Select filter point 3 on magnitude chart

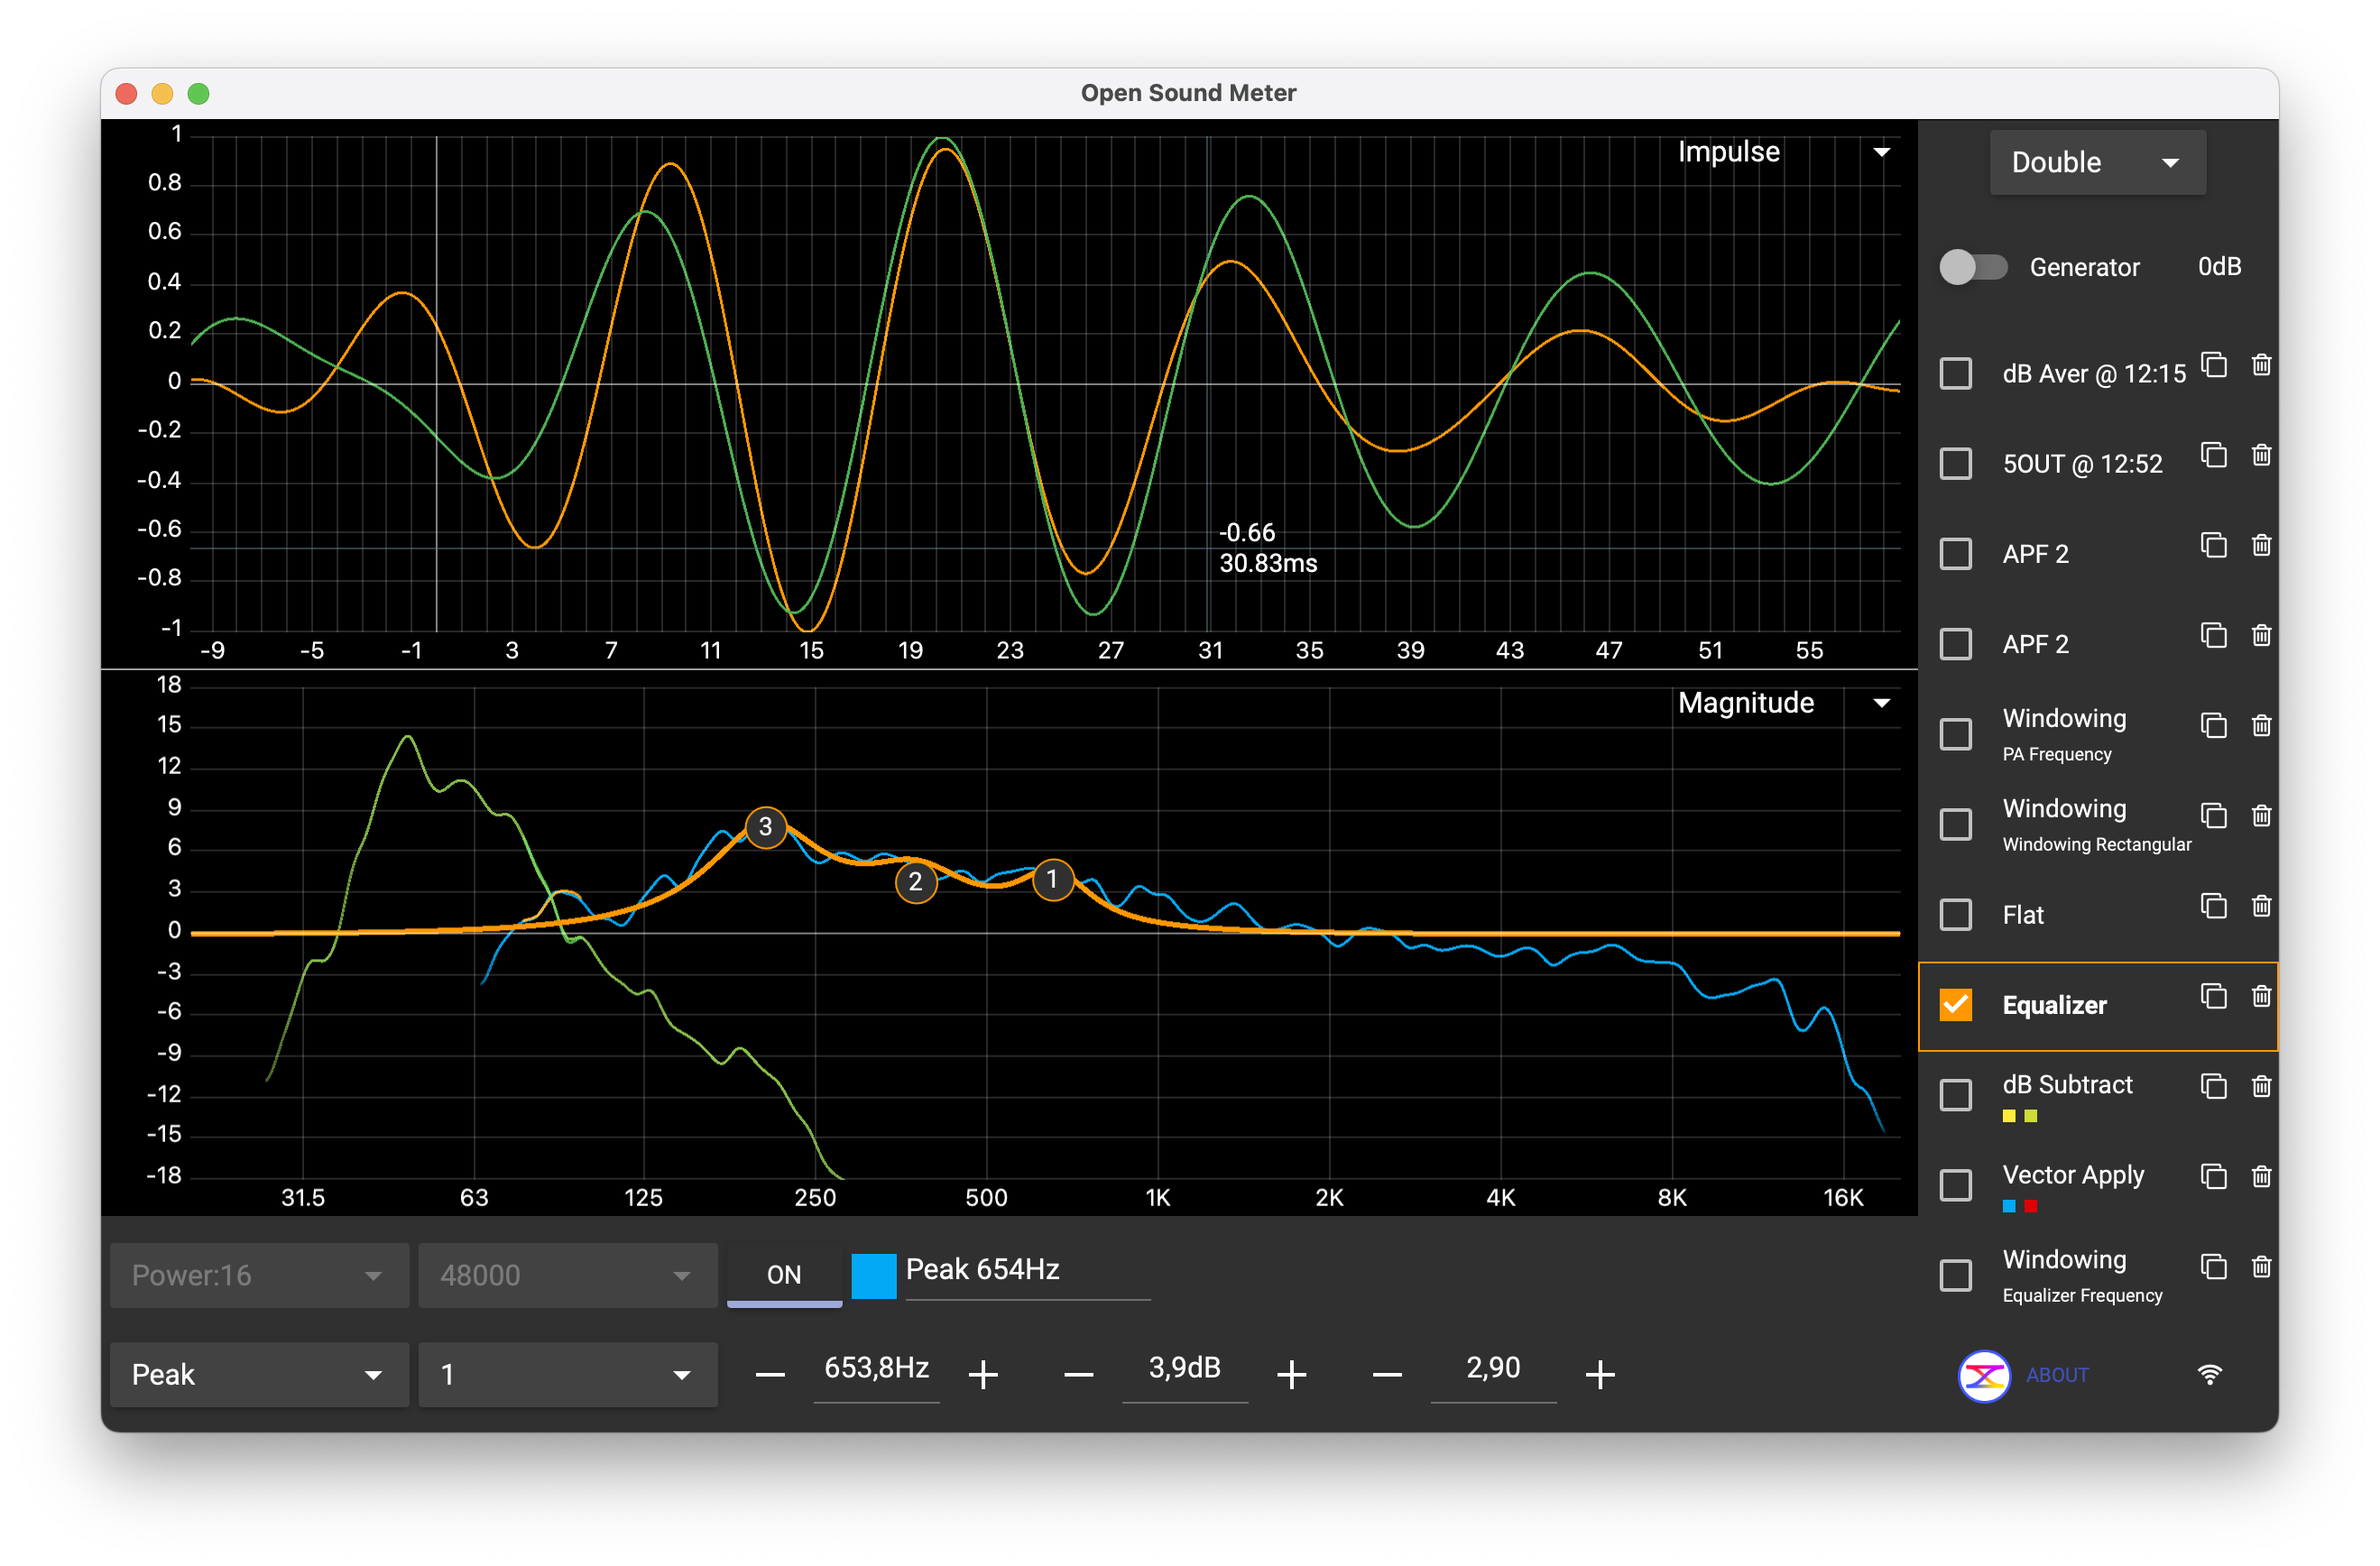(765, 827)
